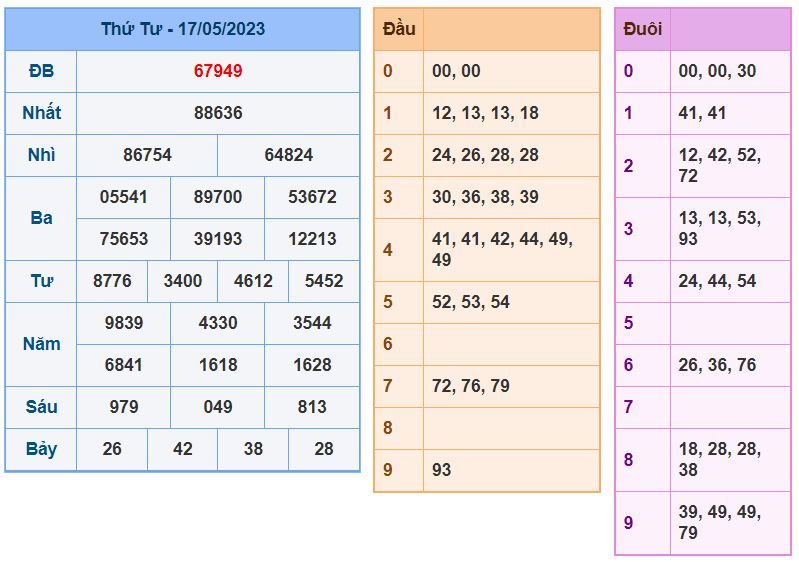Select seventh prize number 42 in Bảy row

[x=182, y=449]
